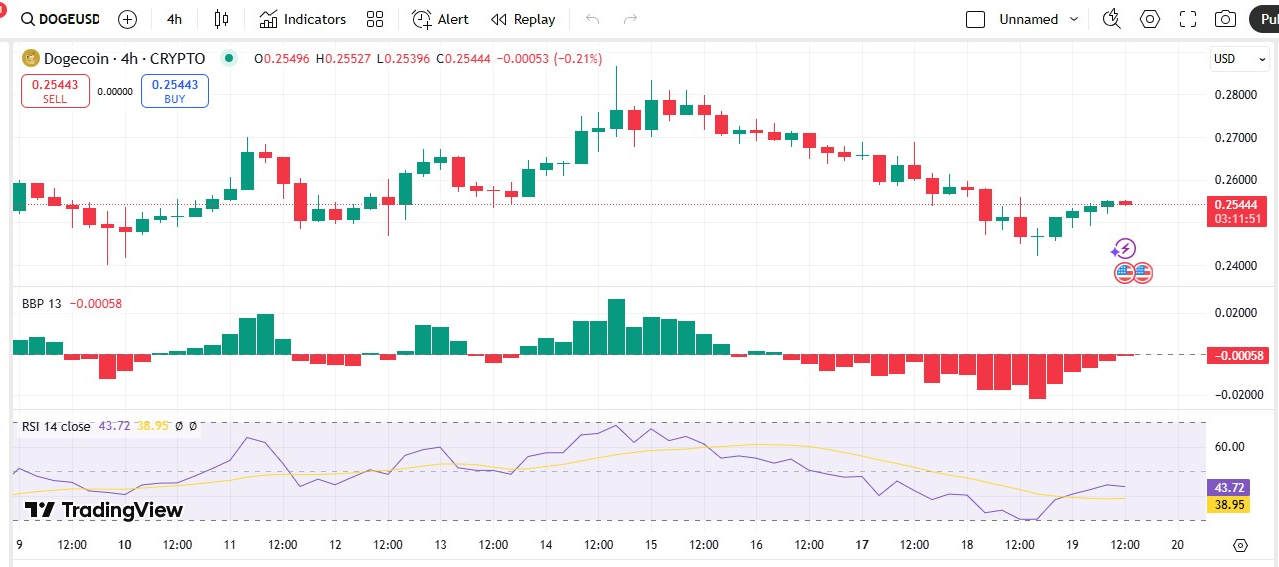The image size is (1279, 567).
Task: Undo the last chart action
Action: point(593,19)
